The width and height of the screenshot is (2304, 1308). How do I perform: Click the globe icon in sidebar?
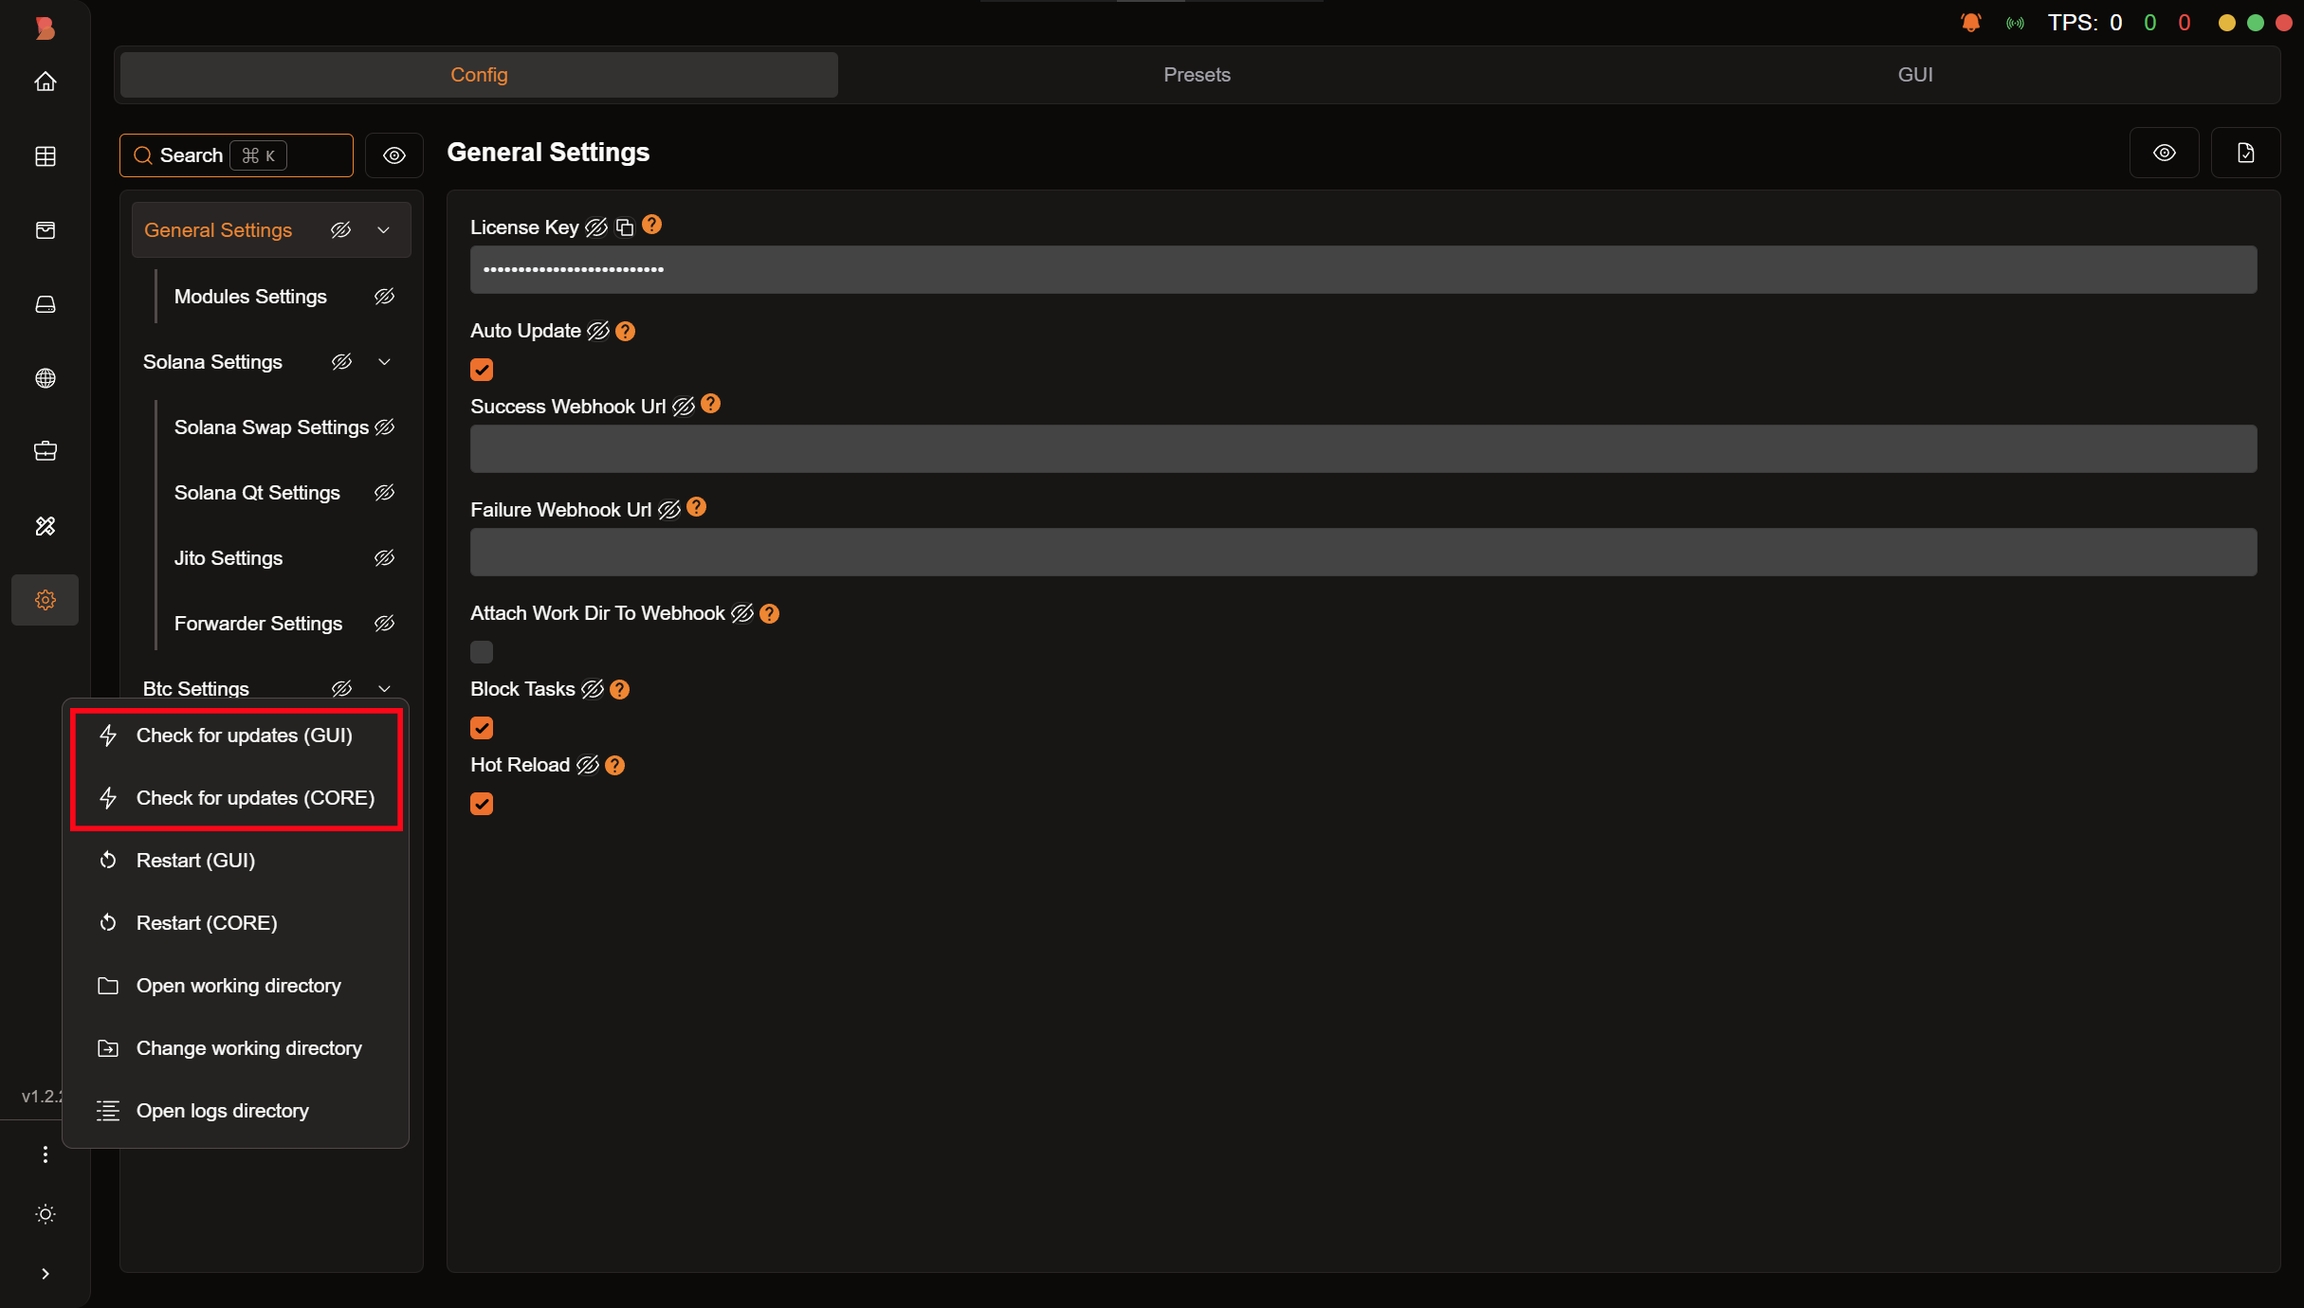point(45,378)
